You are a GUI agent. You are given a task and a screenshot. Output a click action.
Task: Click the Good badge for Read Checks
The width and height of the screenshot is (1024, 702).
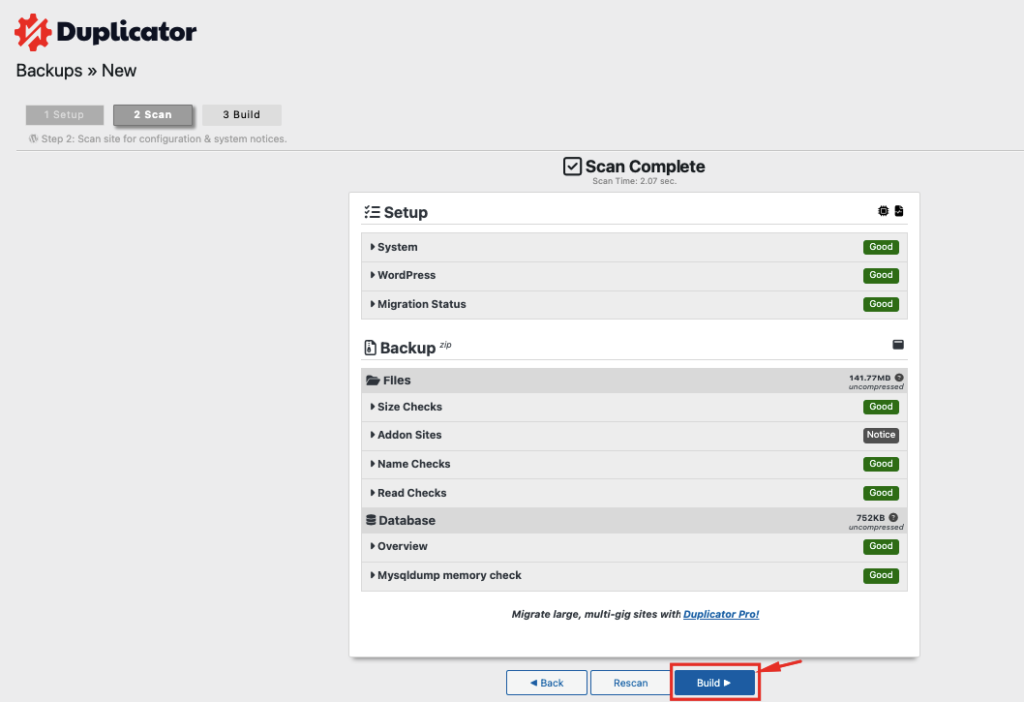tap(881, 493)
